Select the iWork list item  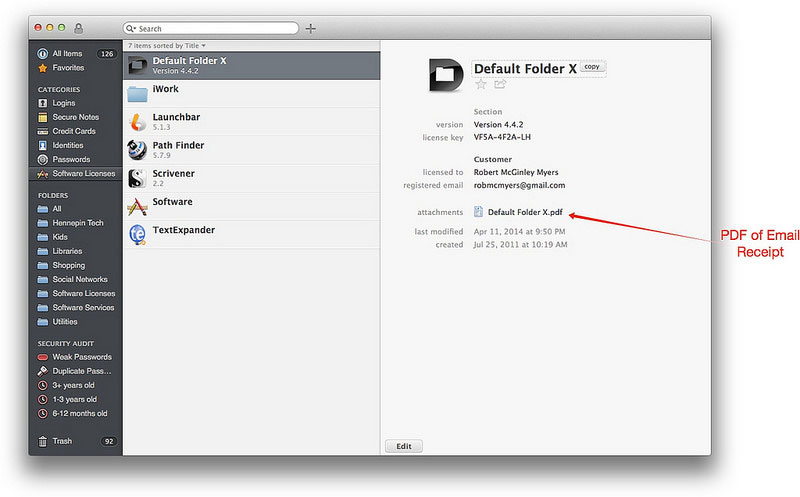pyautogui.click(x=252, y=93)
